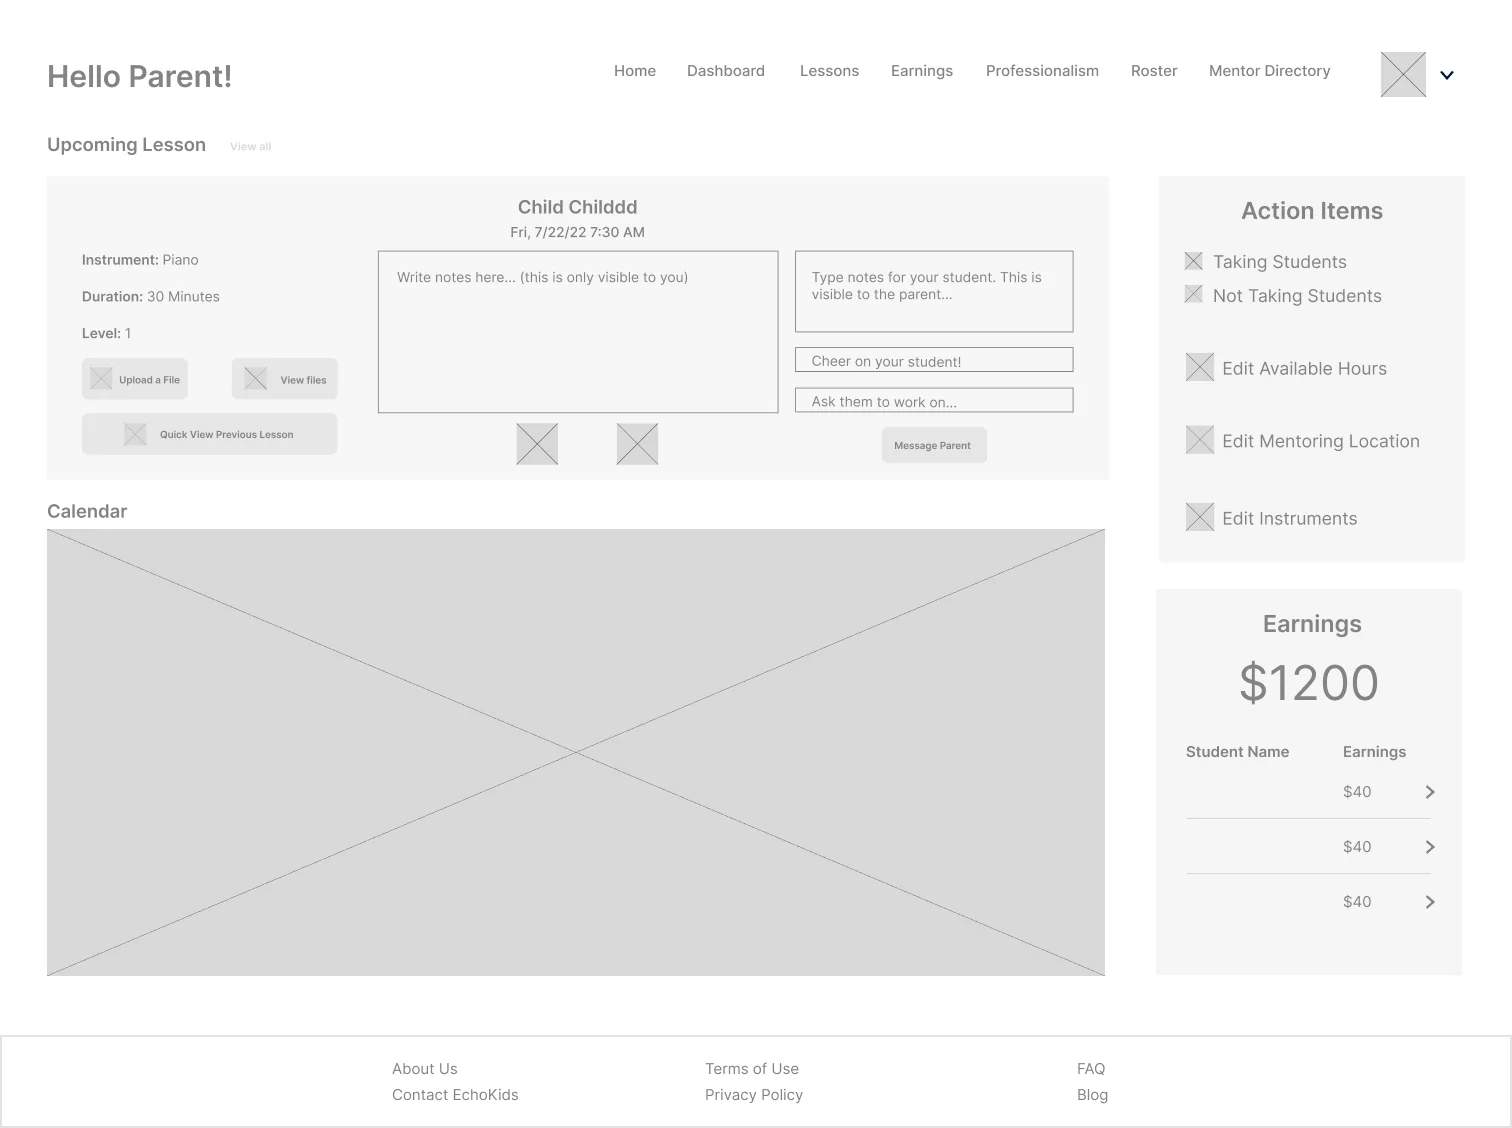Click the View files button

click(x=285, y=379)
